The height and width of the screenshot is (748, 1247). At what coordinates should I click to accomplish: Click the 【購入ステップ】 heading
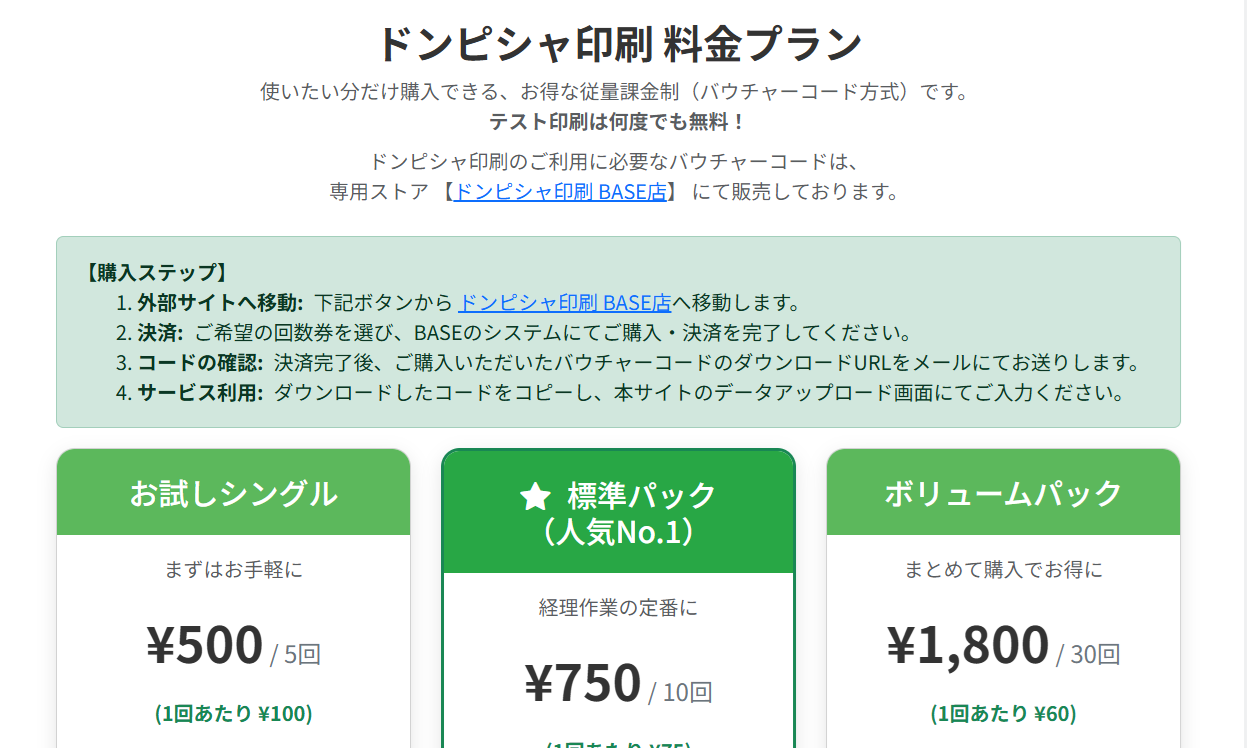tap(155, 272)
